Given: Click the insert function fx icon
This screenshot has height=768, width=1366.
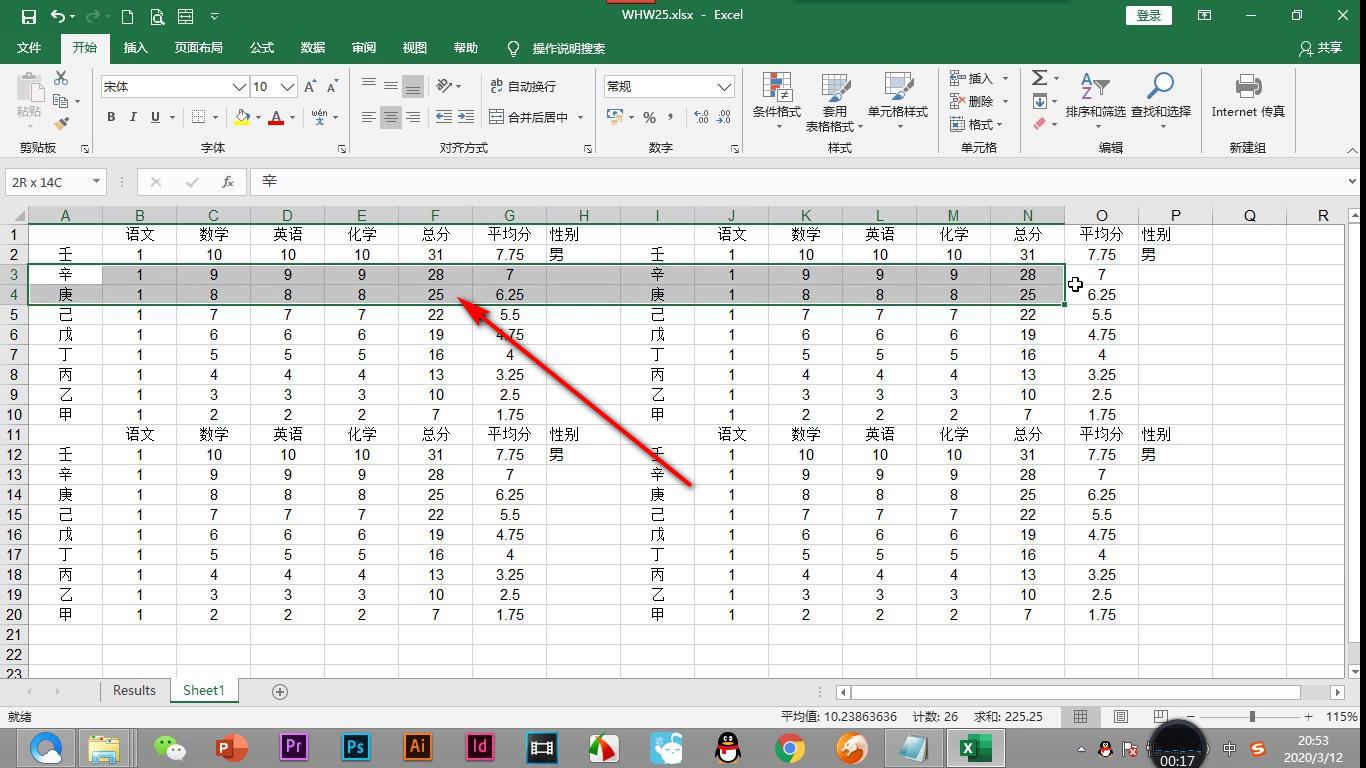Looking at the screenshot, I should click(228, 182).
